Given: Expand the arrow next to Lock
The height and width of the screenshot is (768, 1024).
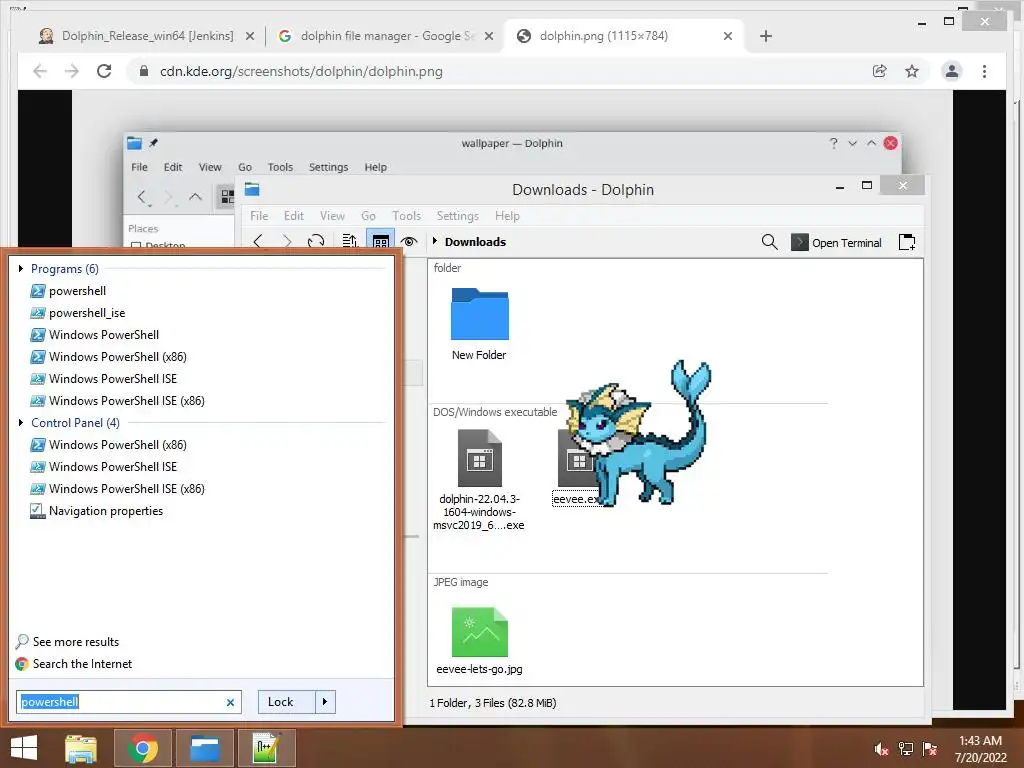Looking at the screenshot, I should (x=325, y=702).
